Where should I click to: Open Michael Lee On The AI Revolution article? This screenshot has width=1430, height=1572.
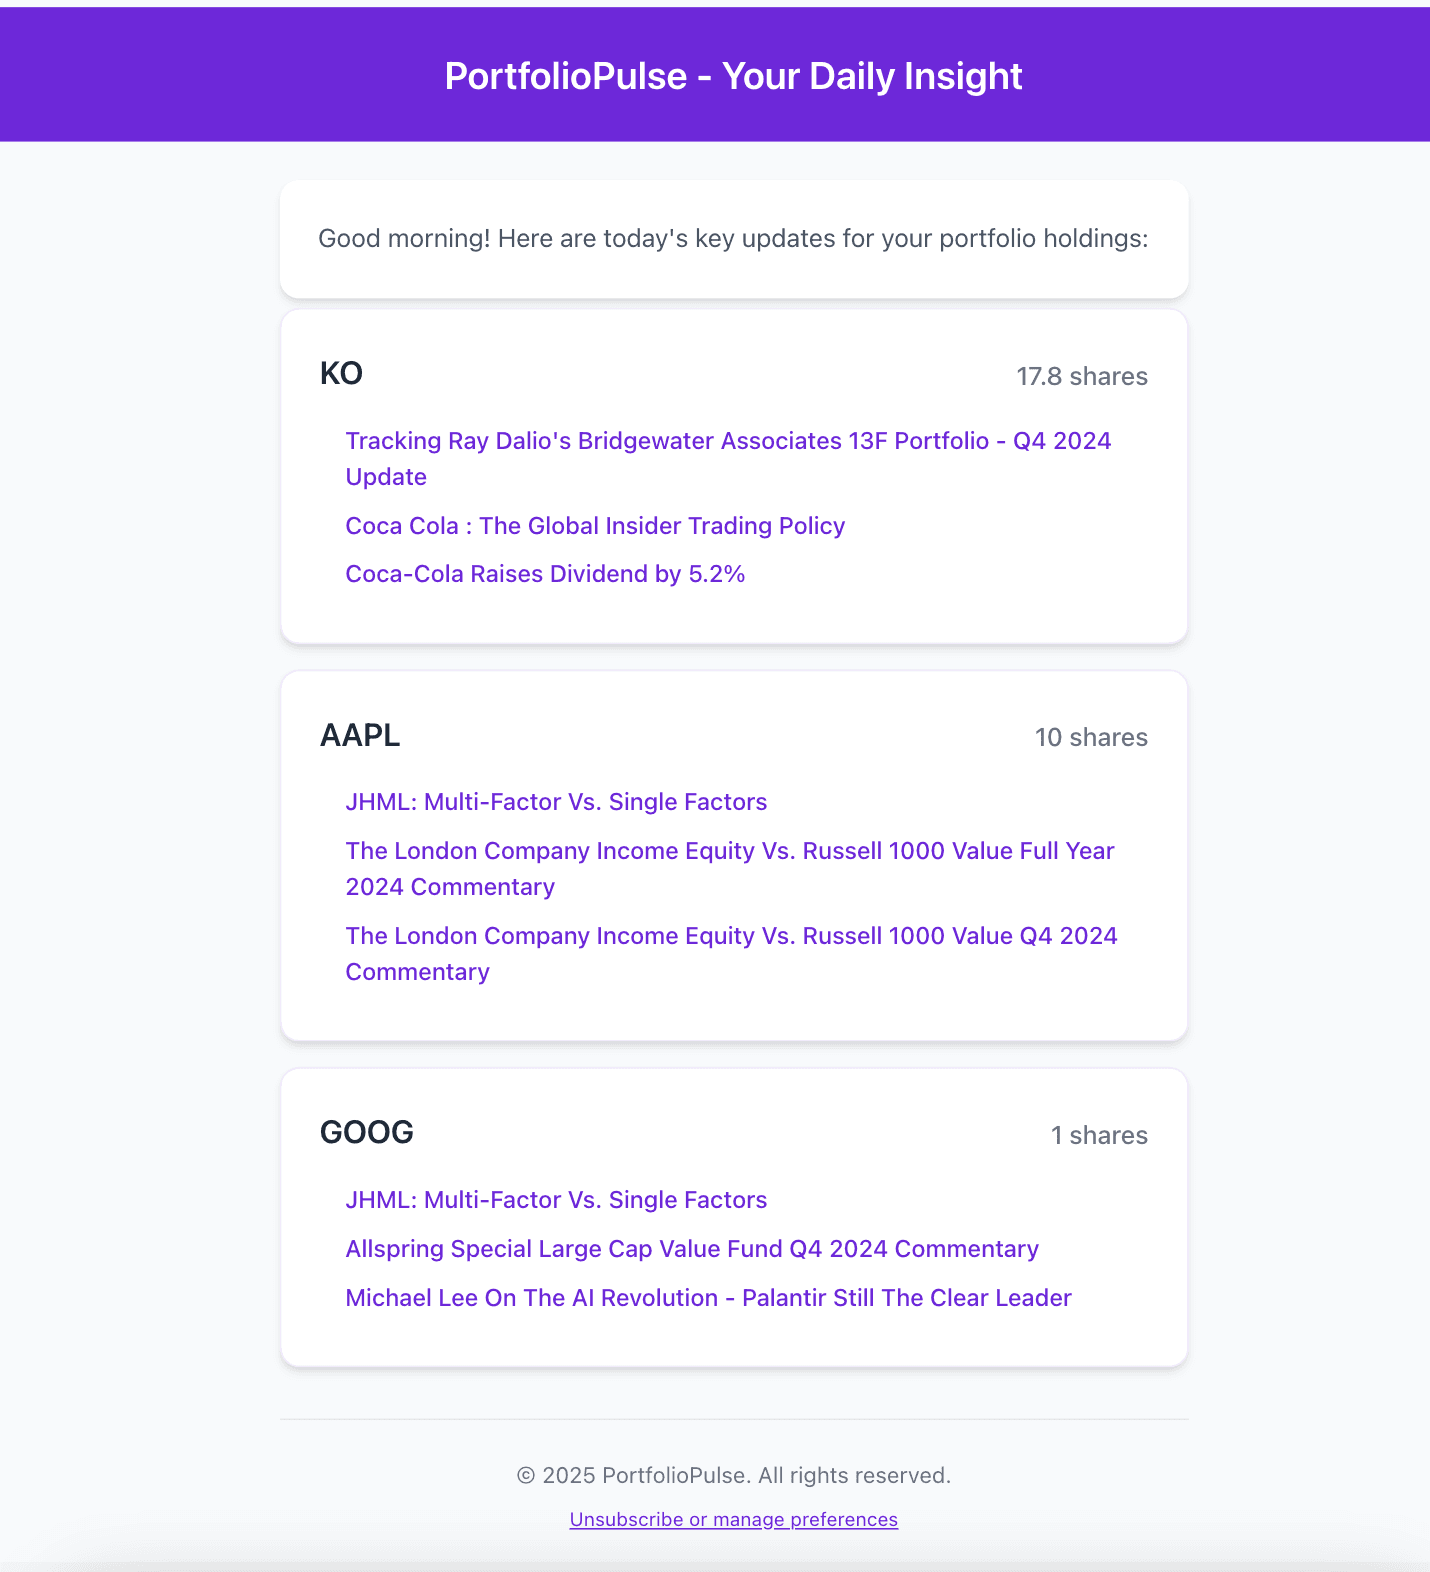(708, 1298)
